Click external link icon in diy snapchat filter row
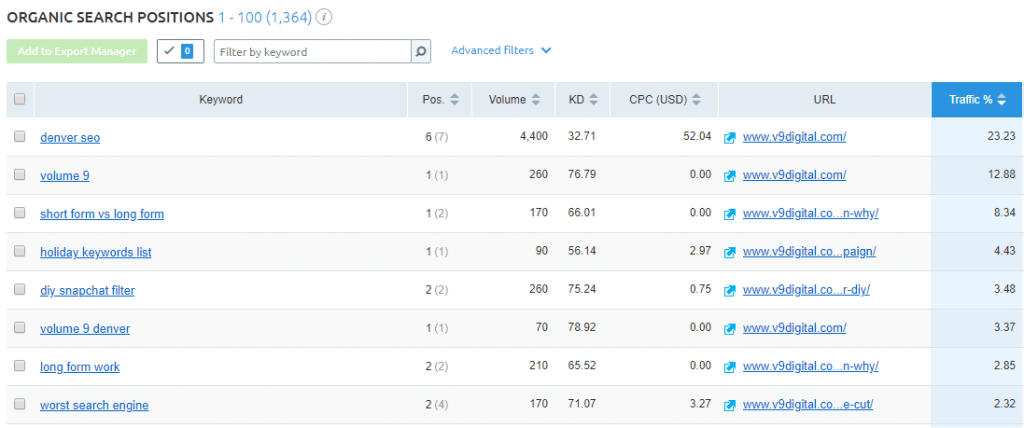 [x=730, y=291]
